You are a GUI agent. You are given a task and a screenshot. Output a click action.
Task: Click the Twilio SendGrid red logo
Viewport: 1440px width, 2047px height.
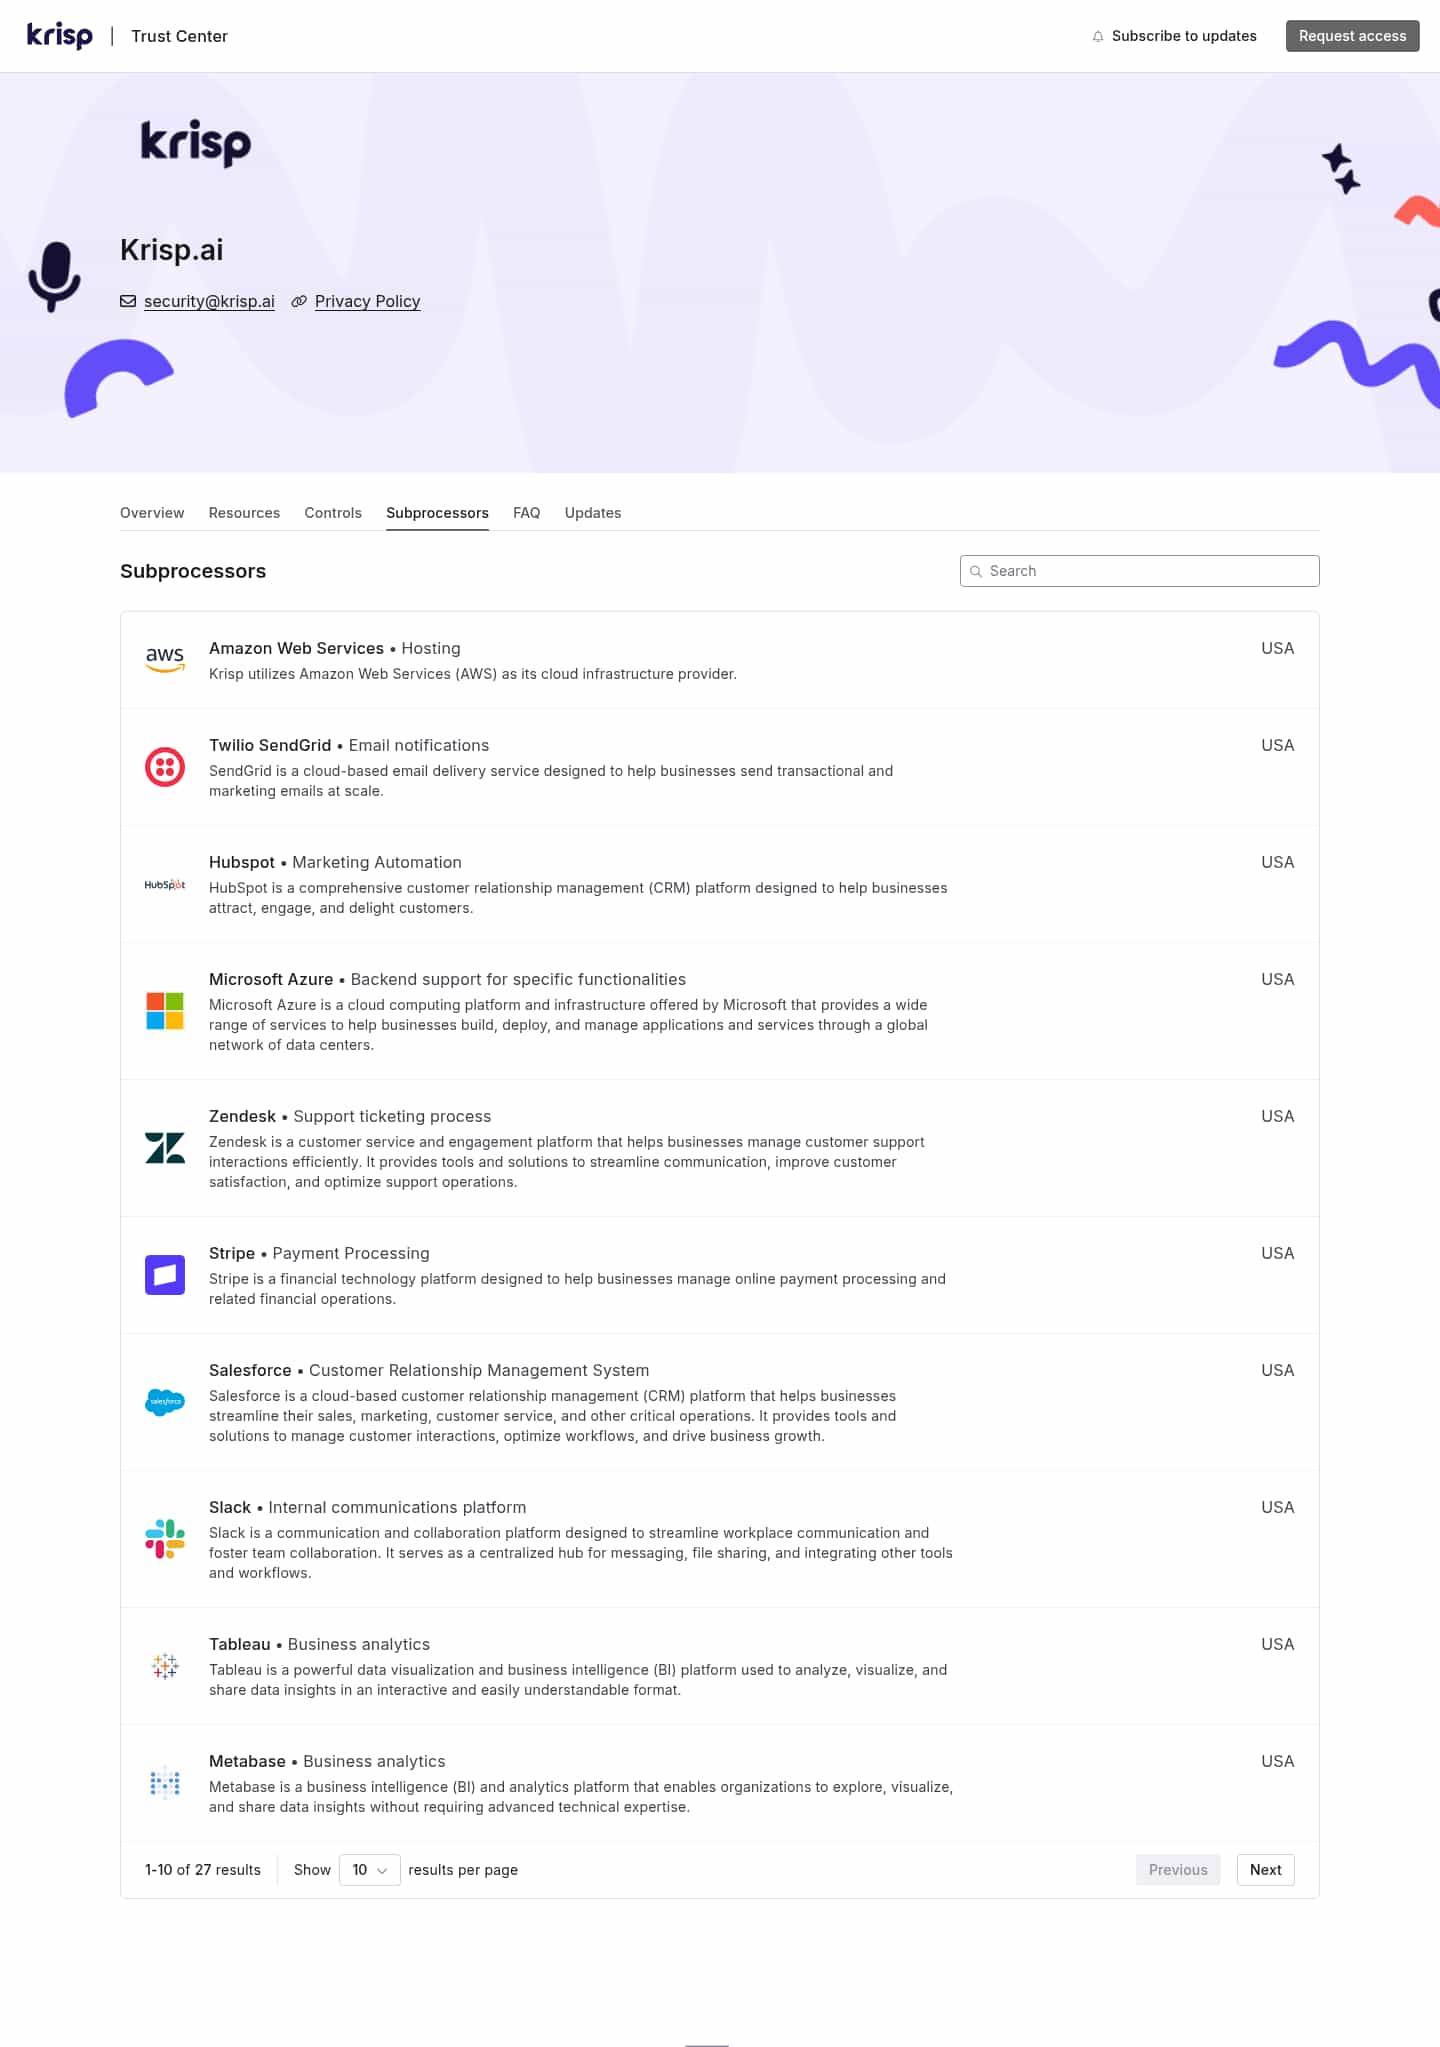point(165,767)
